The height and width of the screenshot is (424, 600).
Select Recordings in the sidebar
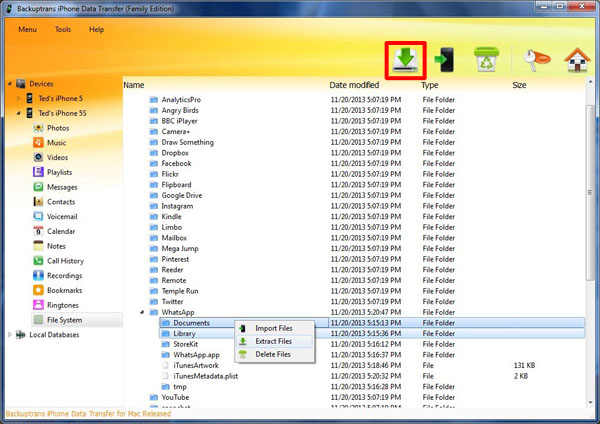click(x=64, y=276)
